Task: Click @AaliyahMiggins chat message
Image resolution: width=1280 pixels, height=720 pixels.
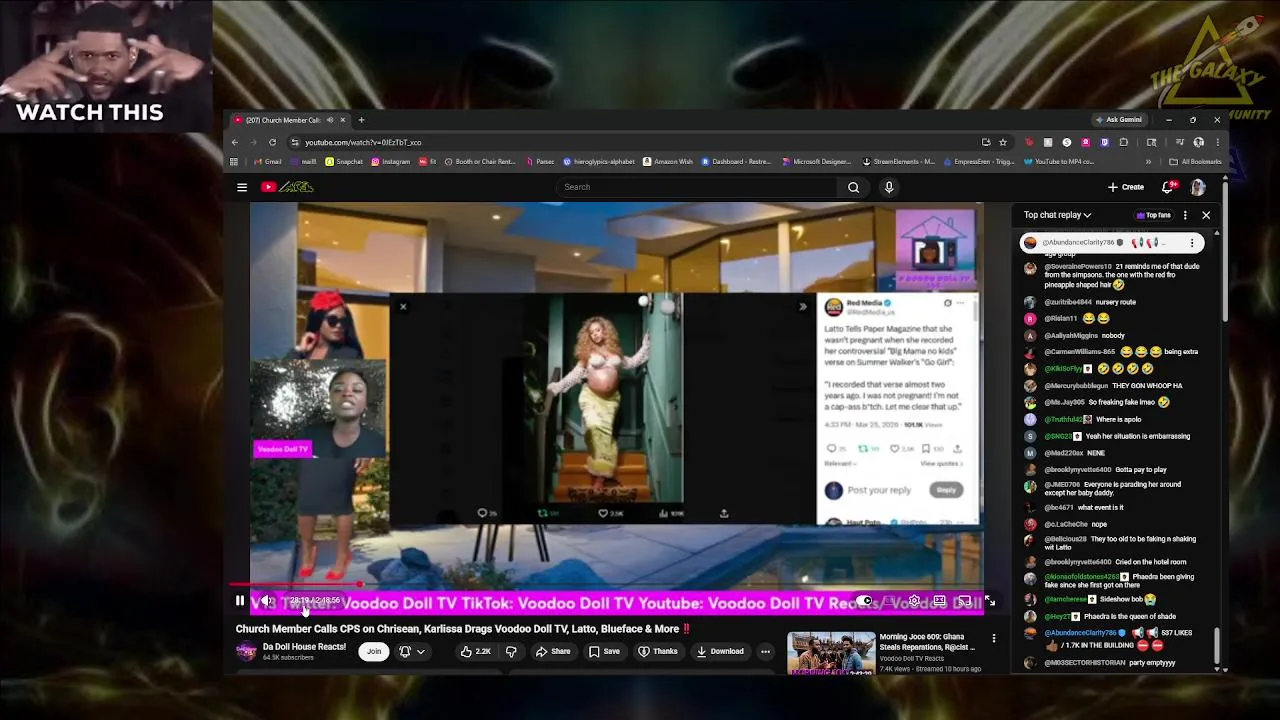Action: click(x=1084, y=335)
